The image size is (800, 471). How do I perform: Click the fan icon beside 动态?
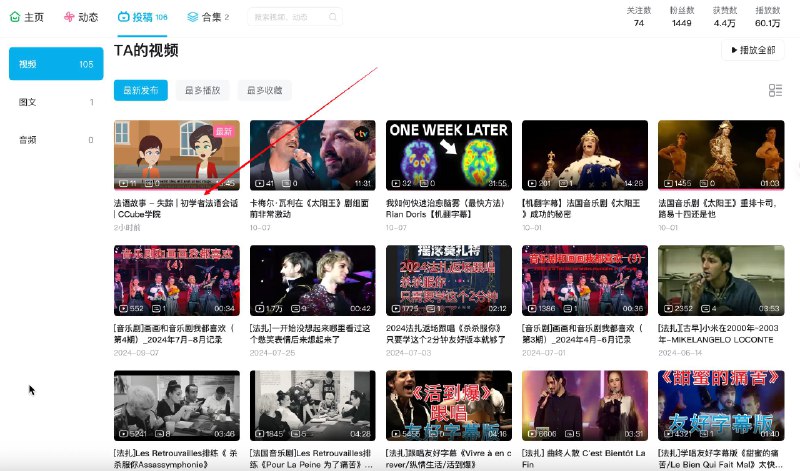tap(69, 17)
